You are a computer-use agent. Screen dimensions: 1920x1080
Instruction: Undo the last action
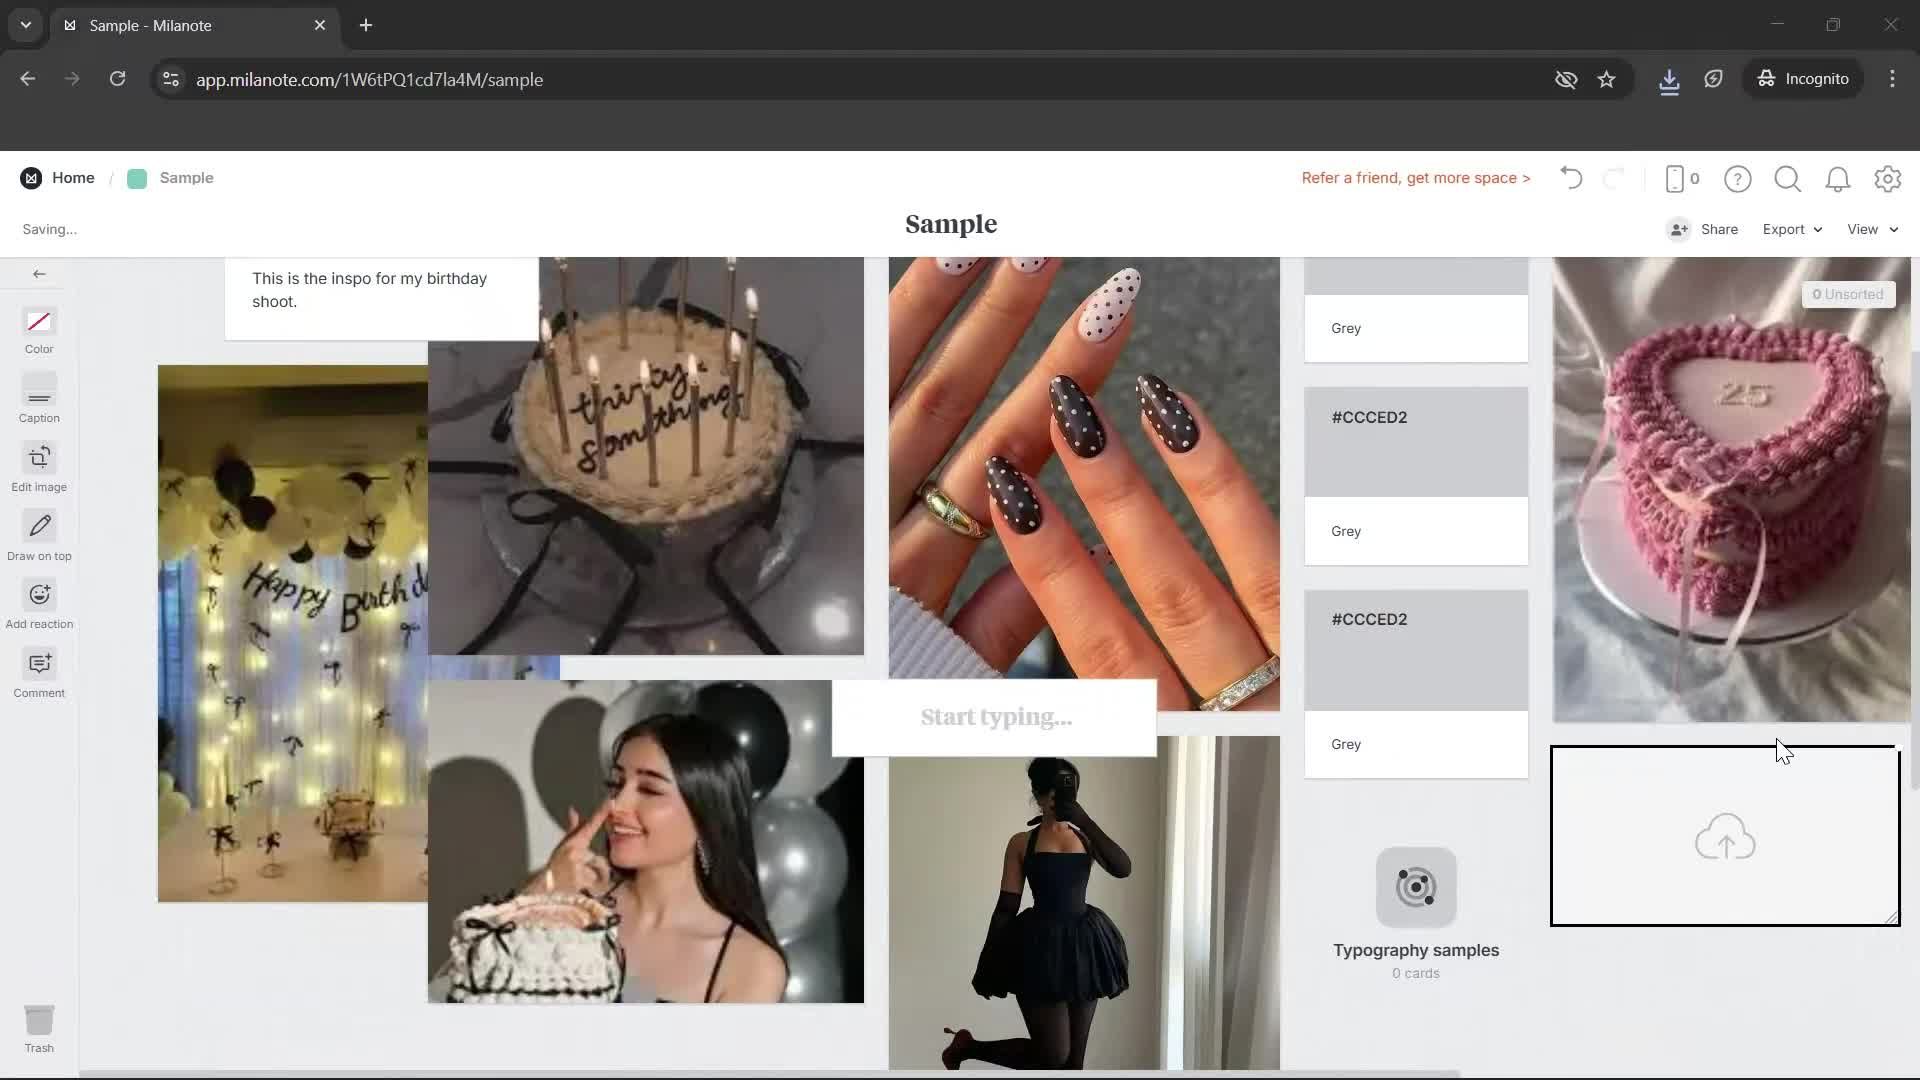pyautogui.click(x=1569, y=178)
